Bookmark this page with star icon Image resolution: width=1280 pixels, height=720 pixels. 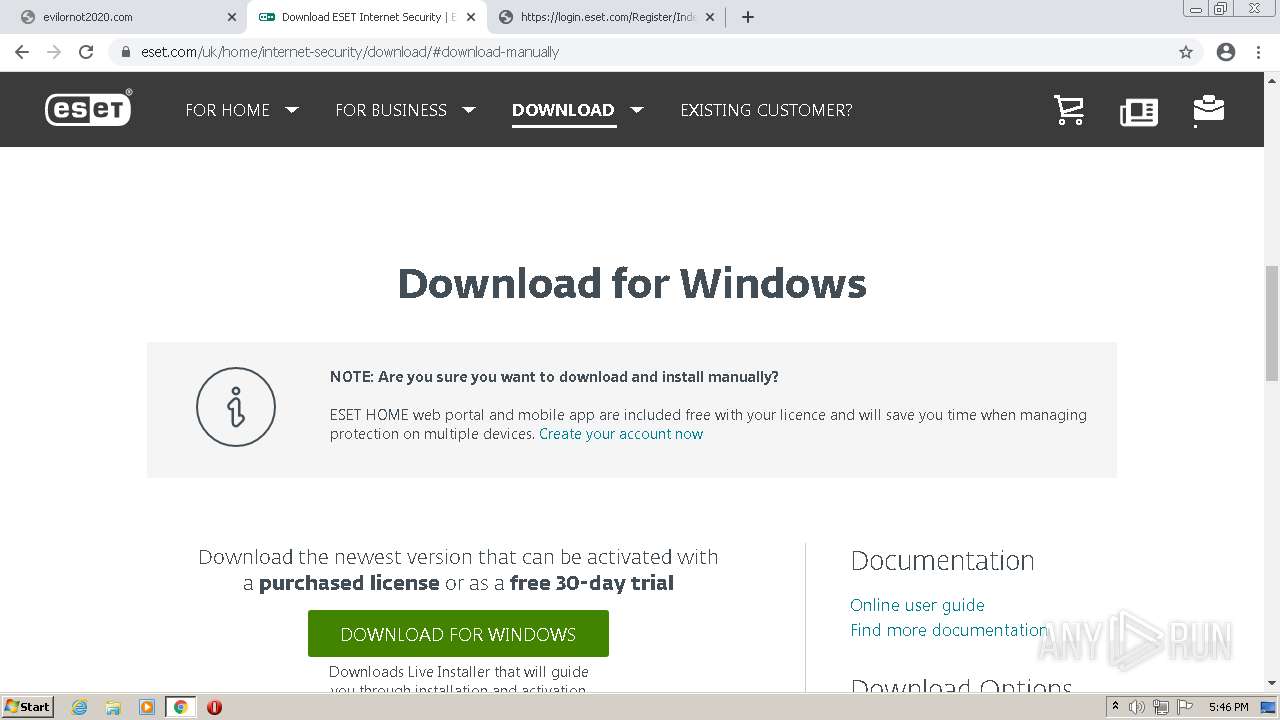click(x=1186, y=52)
